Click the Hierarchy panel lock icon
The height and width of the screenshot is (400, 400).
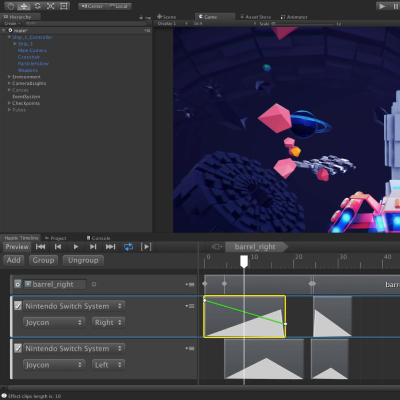141,17
